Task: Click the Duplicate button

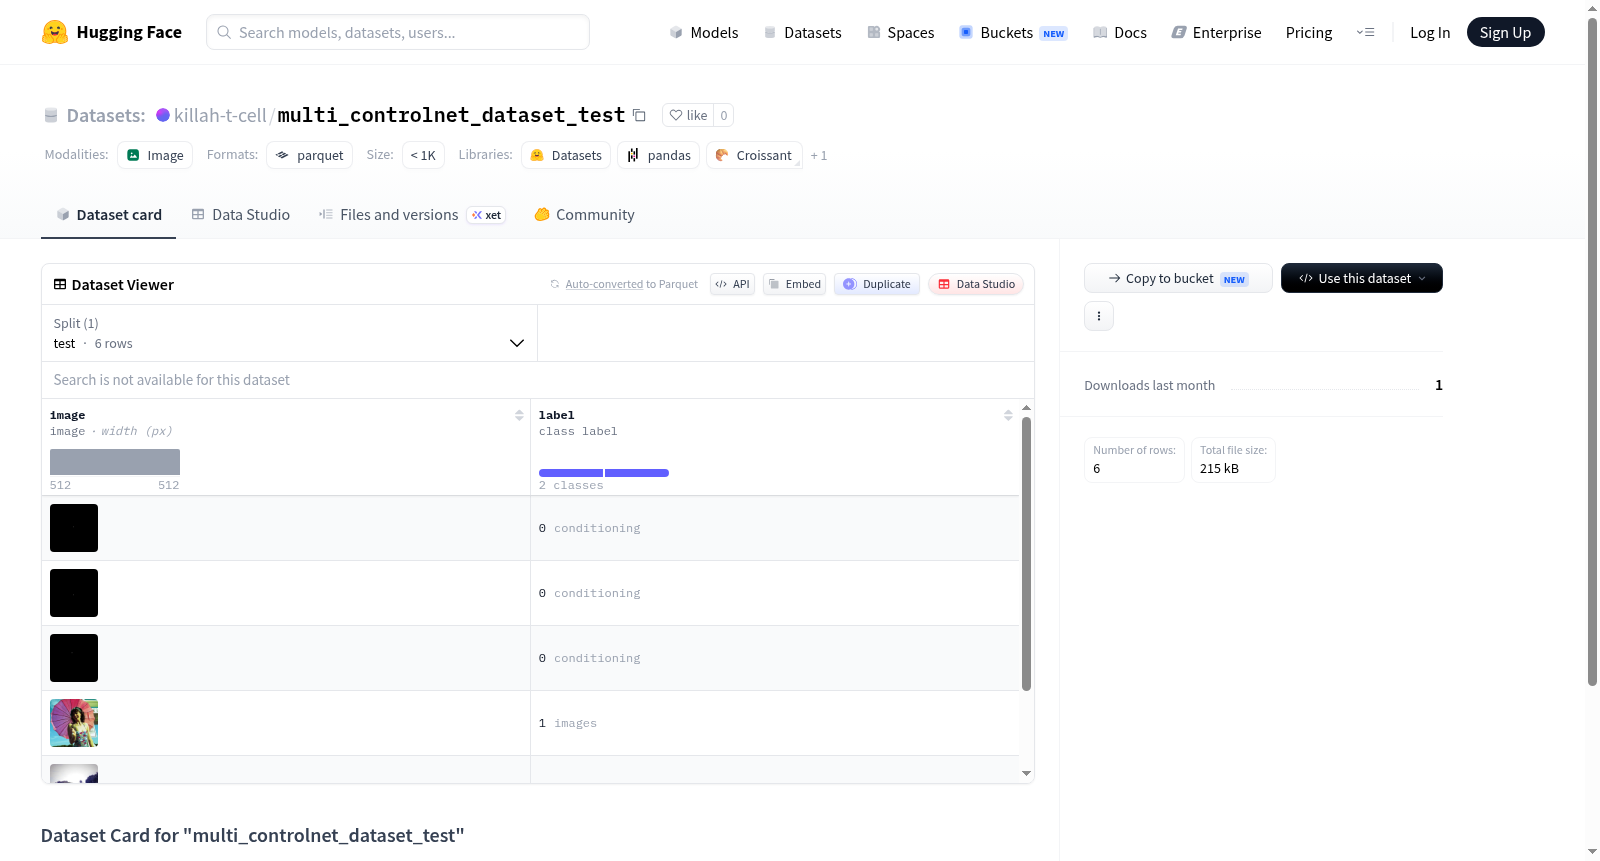Action: [876, 284]
